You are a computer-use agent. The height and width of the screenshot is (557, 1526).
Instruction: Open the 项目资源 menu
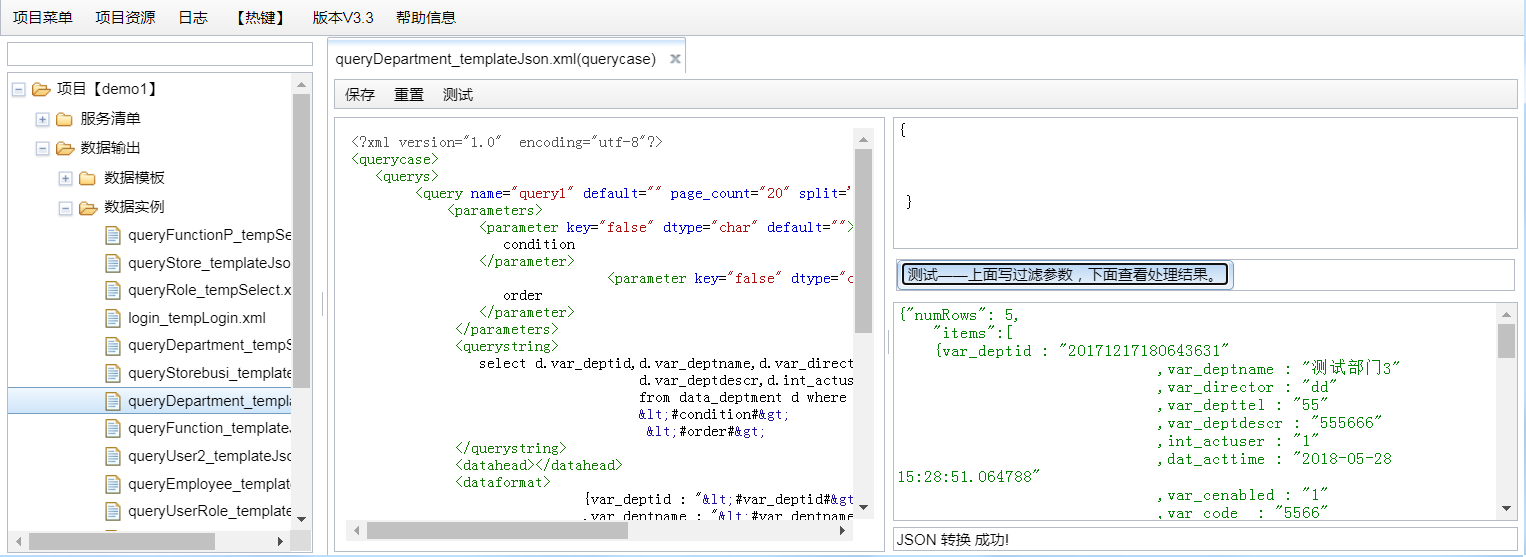click(x=125, y=17)
